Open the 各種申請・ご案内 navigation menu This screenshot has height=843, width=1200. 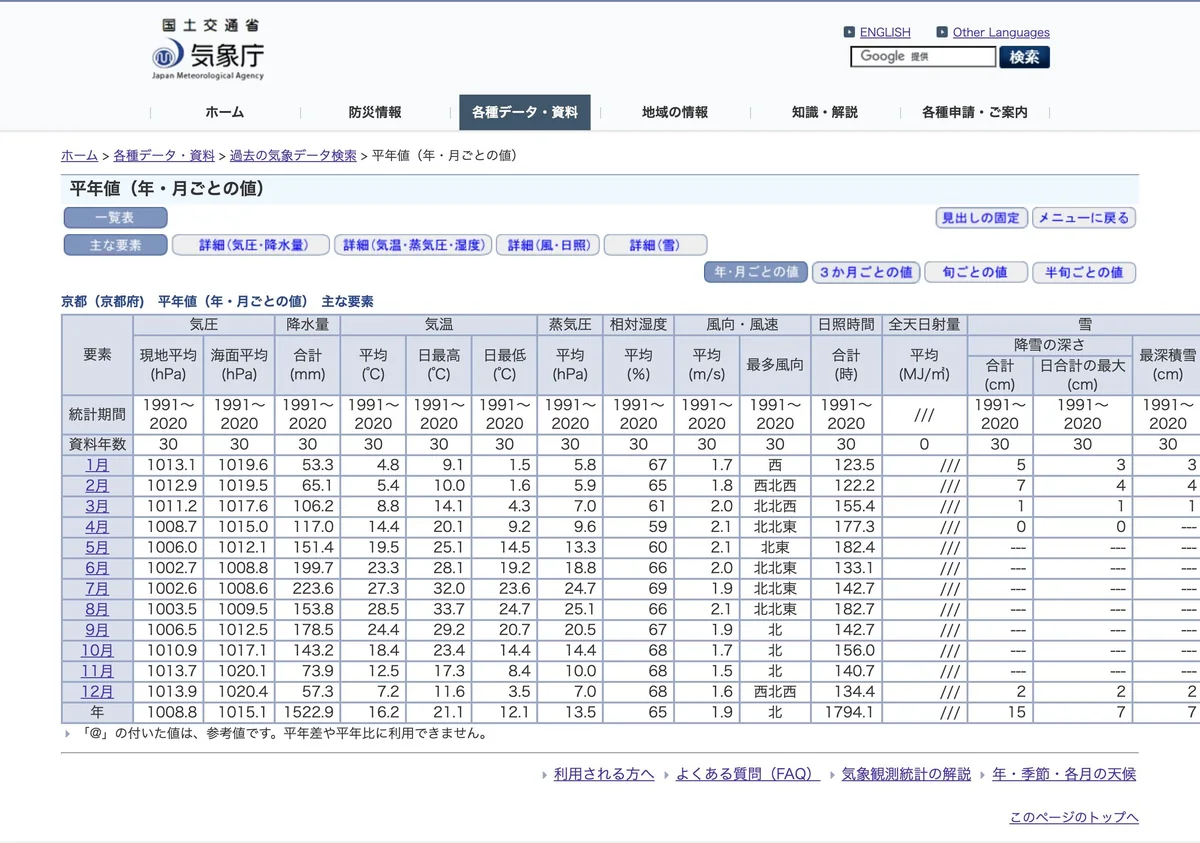click(x=975, y=112)
